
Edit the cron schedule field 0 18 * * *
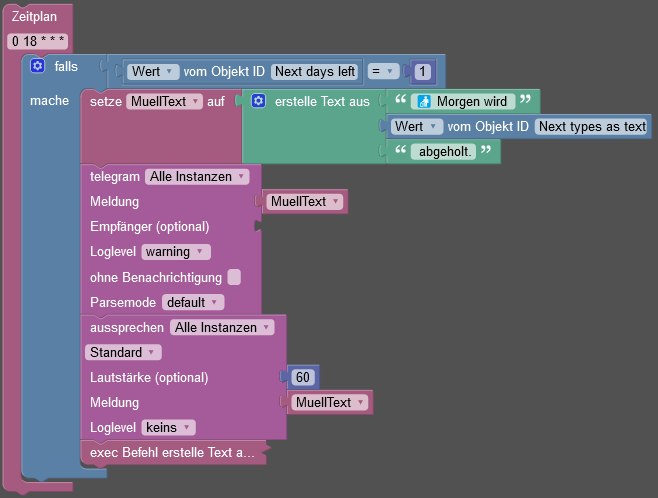click(x=38, y=41)
